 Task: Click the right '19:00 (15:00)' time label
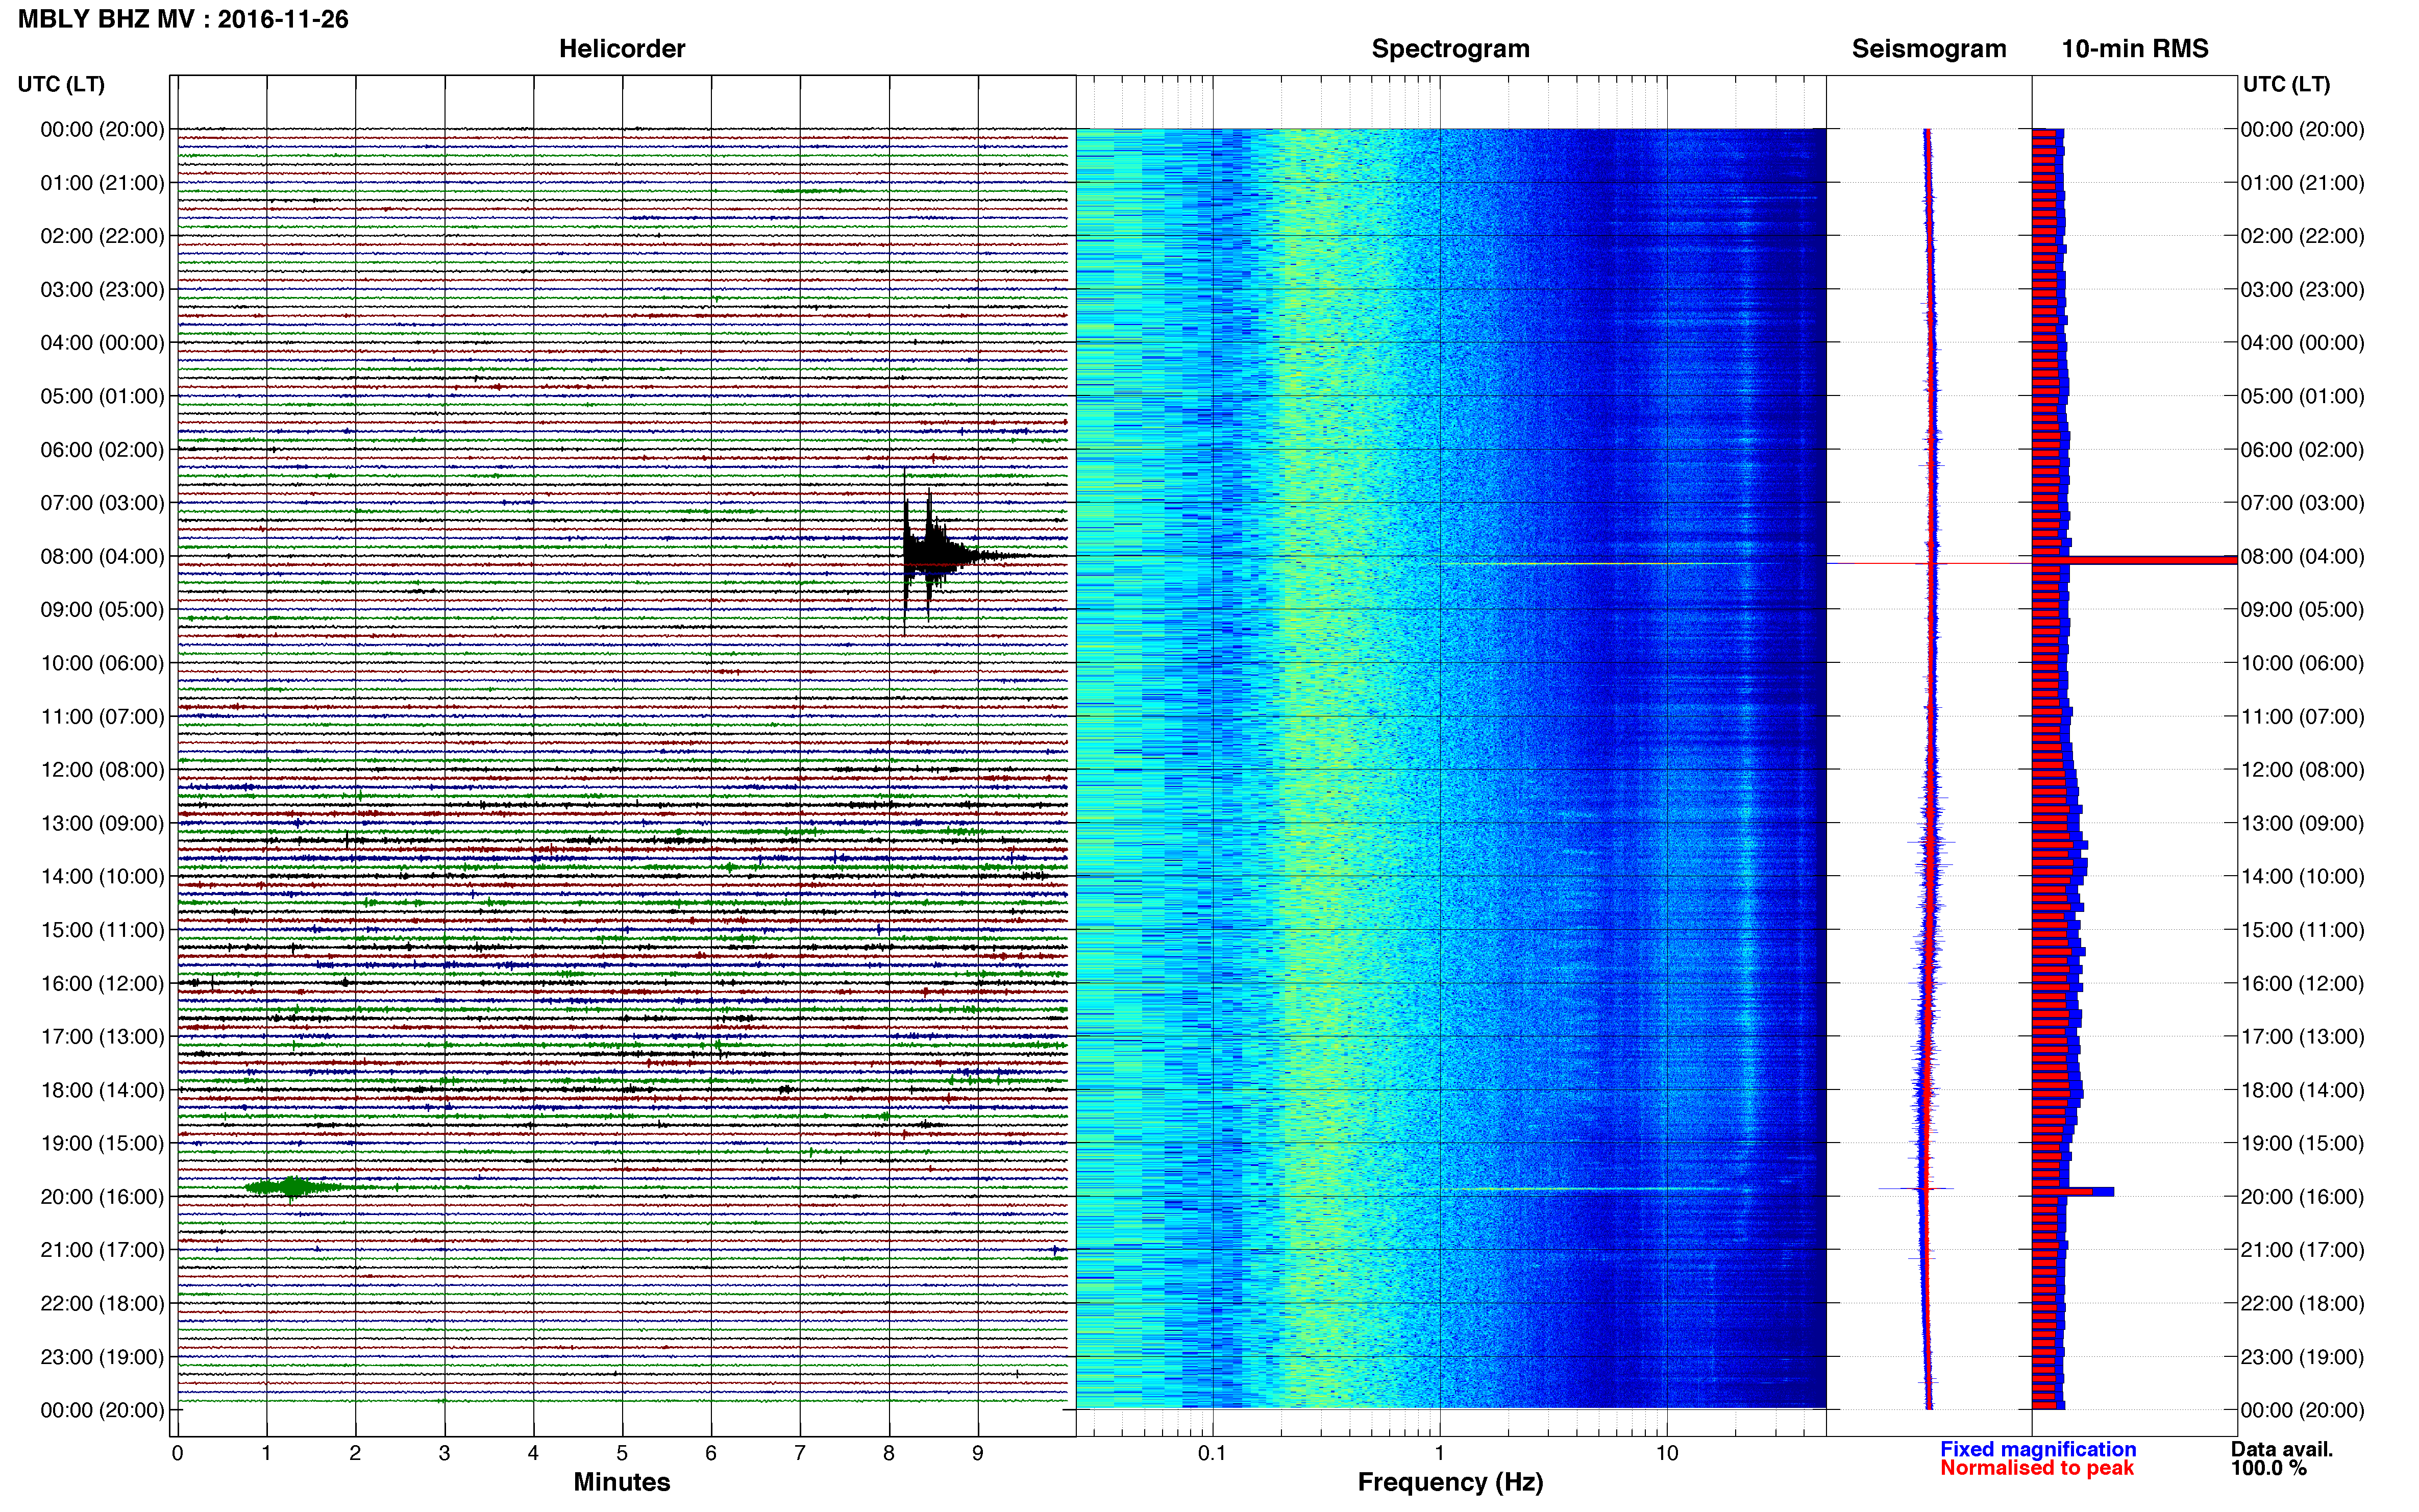click(x=2302, y=1143)
